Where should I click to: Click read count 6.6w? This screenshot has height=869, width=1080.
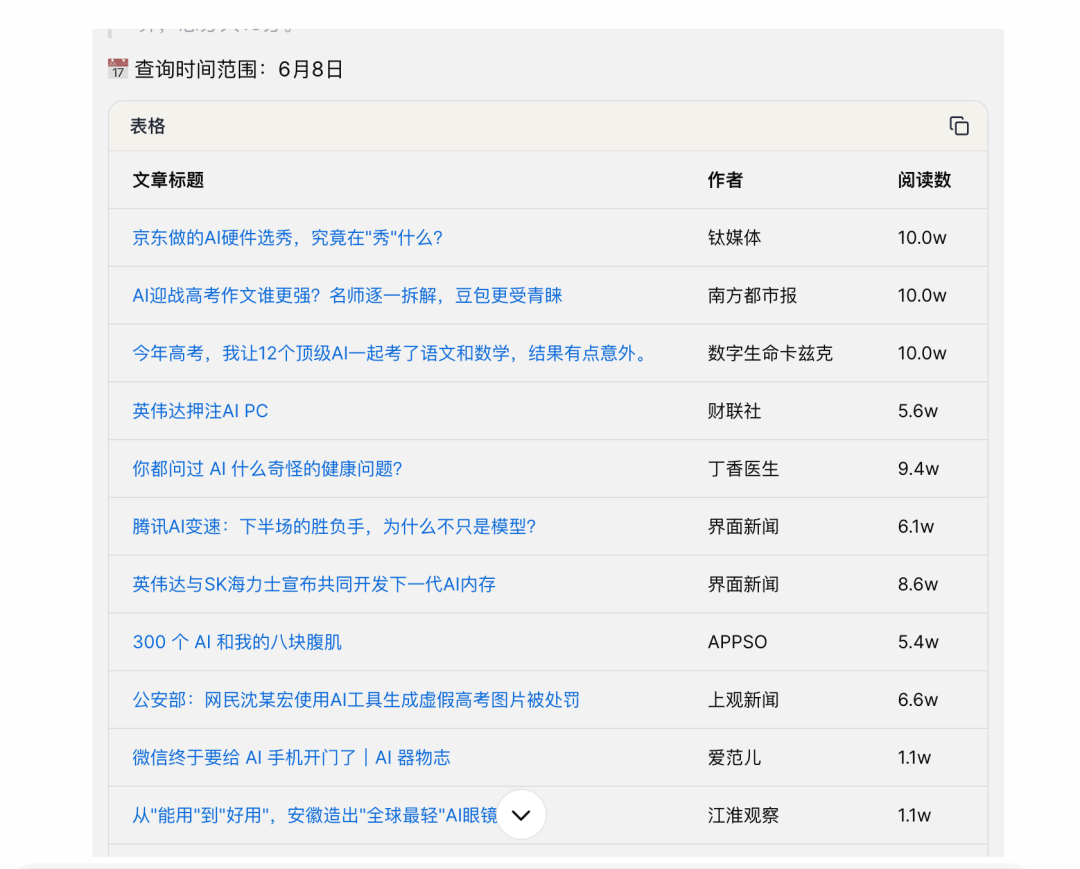click(x=917, y=700)
